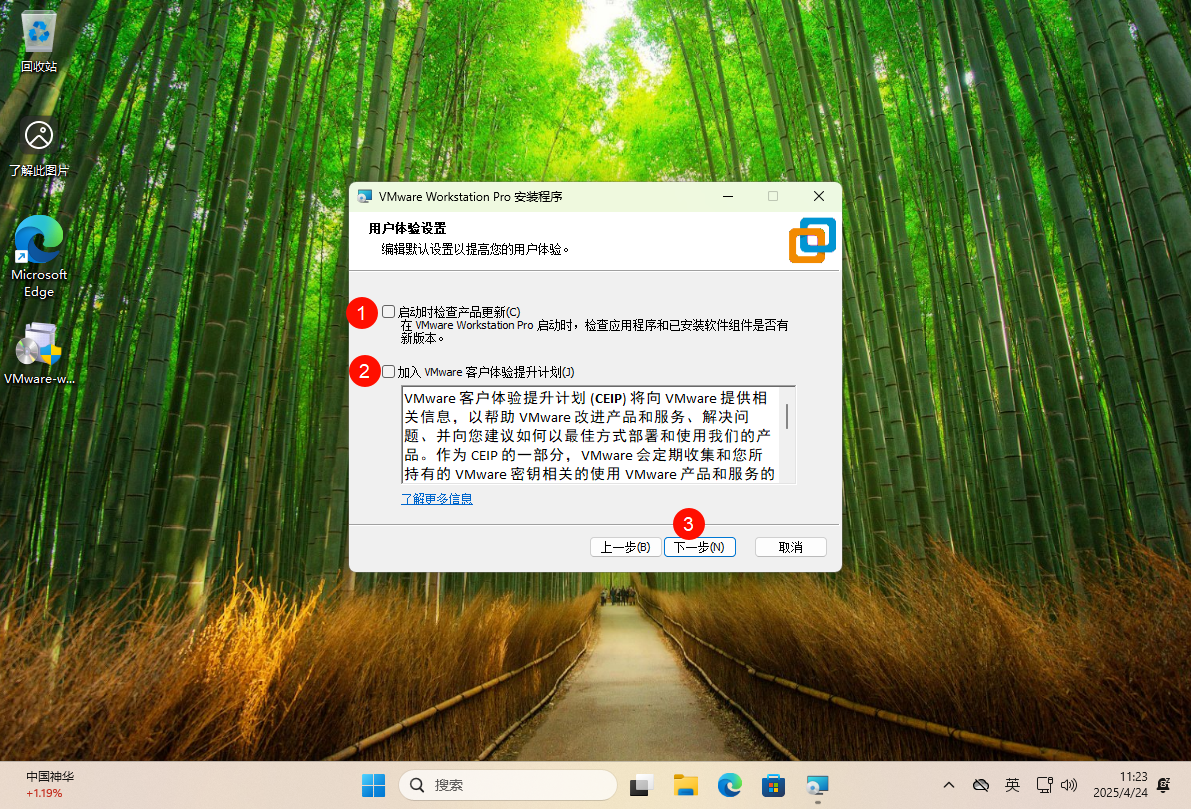Check the startup product update checkbox
The height and width of the screenshot is (809, 1191).
(388, 311)
